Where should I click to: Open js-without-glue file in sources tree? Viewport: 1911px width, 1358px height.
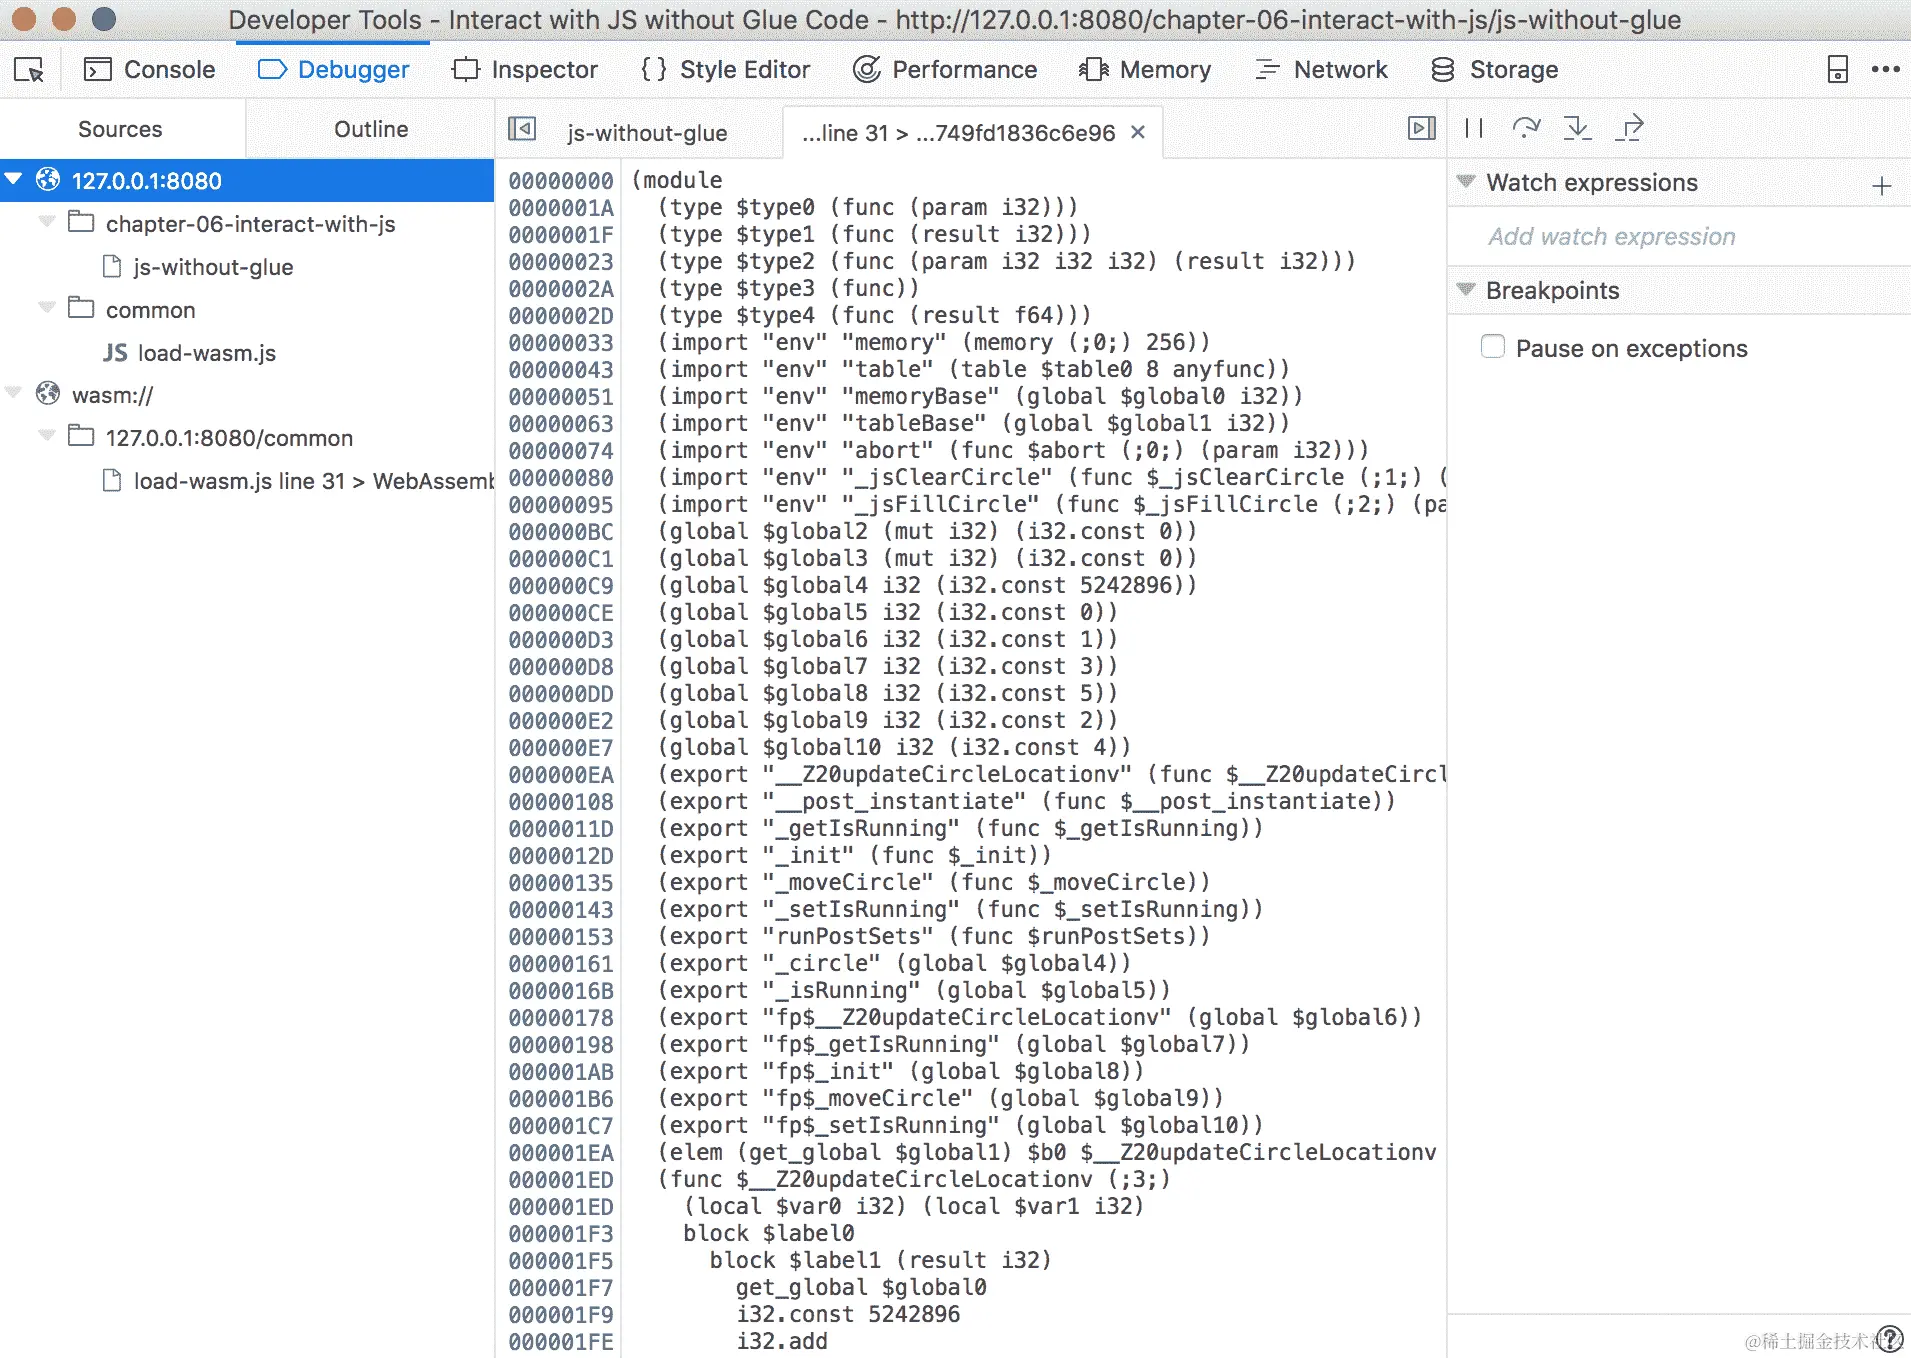[x=213, y=267]
